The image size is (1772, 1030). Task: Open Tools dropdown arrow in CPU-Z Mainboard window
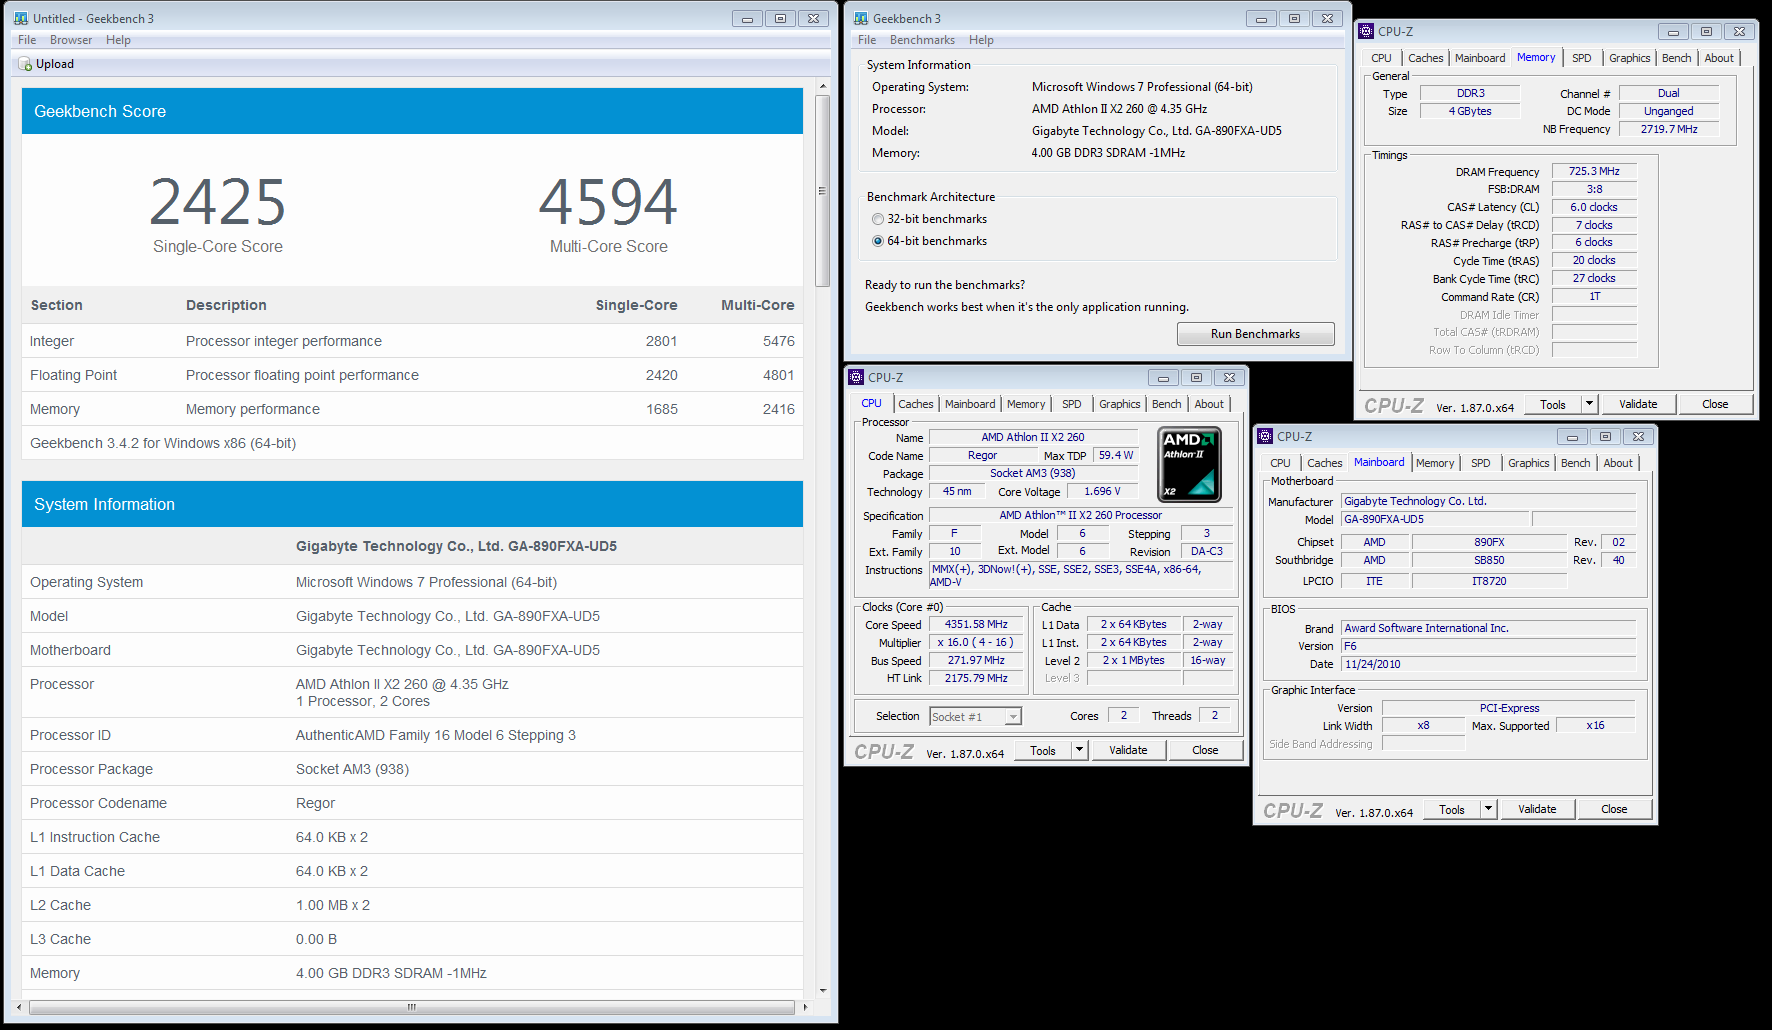pyautogui.click(x=1488, y=809)
